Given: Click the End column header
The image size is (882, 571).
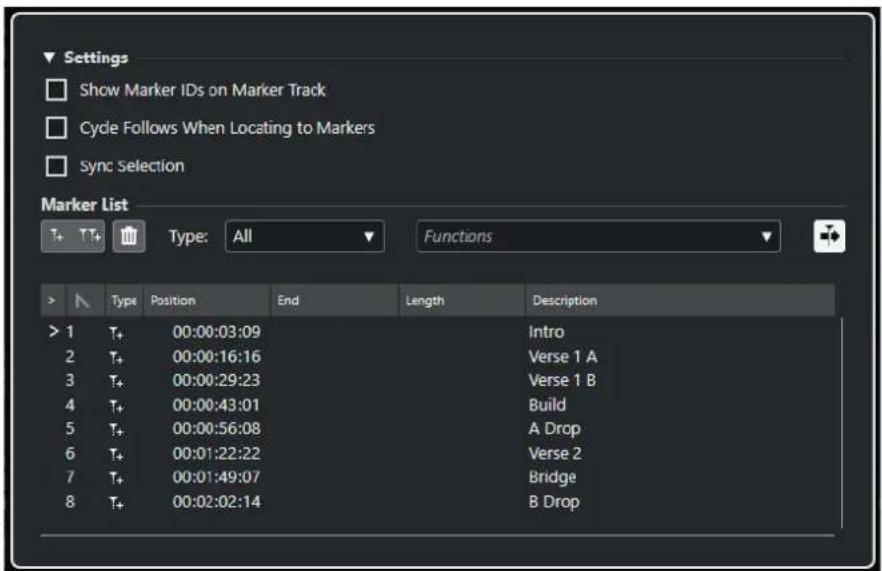Looking at the screenshot, I should click(335, 300).
